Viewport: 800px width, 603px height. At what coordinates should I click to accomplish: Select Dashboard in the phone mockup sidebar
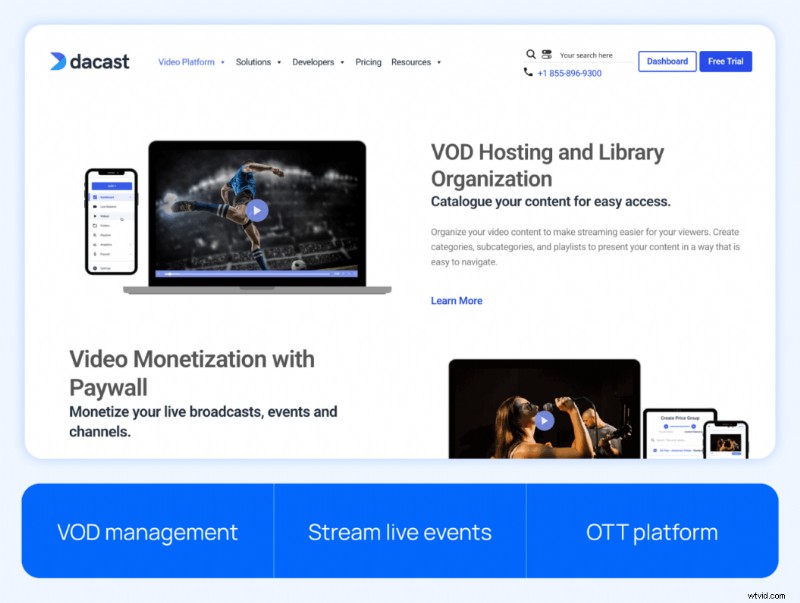(105, 197)
